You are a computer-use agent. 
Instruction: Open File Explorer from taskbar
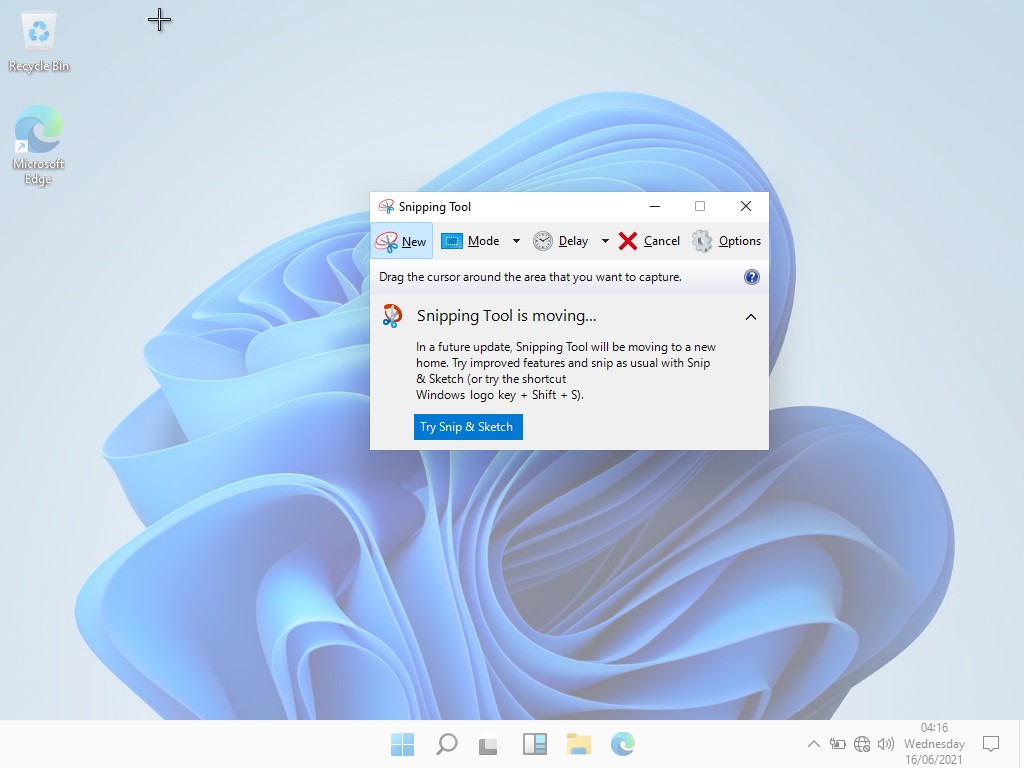tap(579, 744)
